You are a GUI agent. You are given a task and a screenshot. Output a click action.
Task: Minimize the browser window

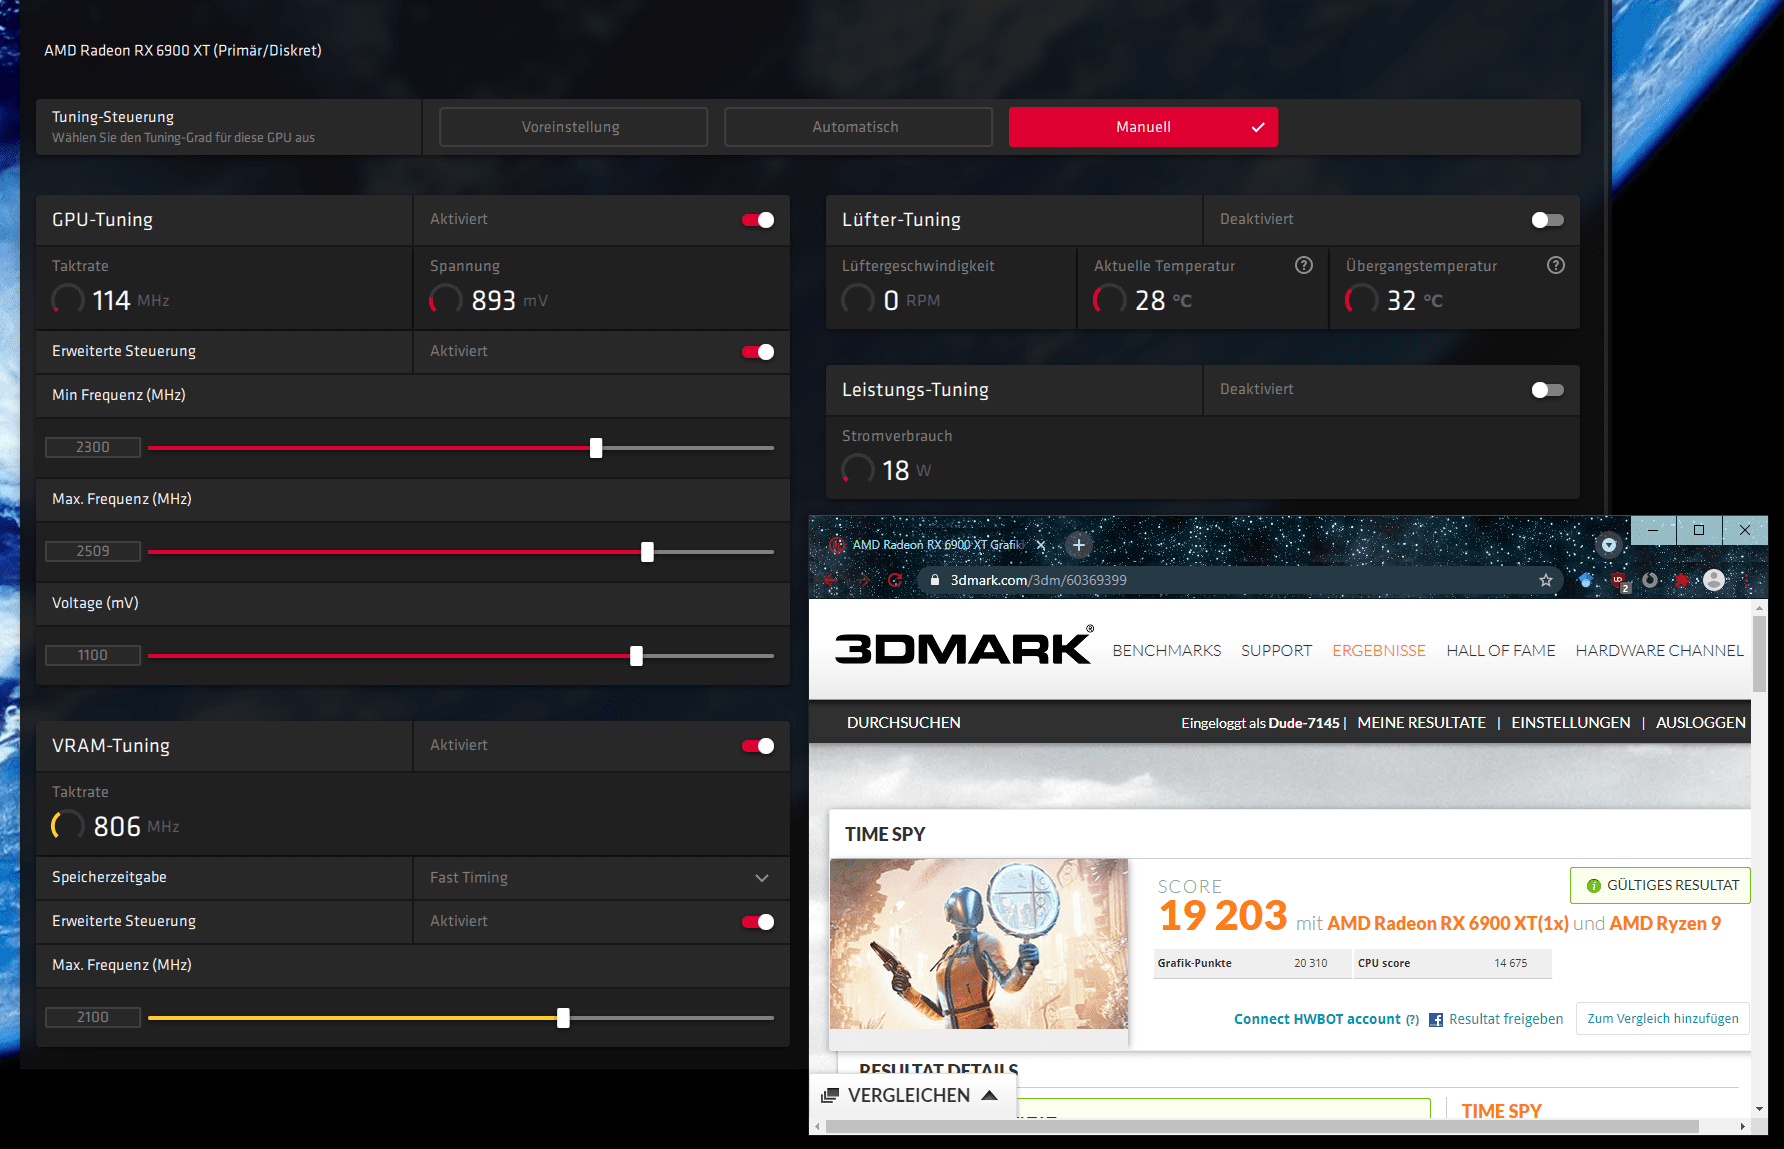click(x=1653, y=530)
